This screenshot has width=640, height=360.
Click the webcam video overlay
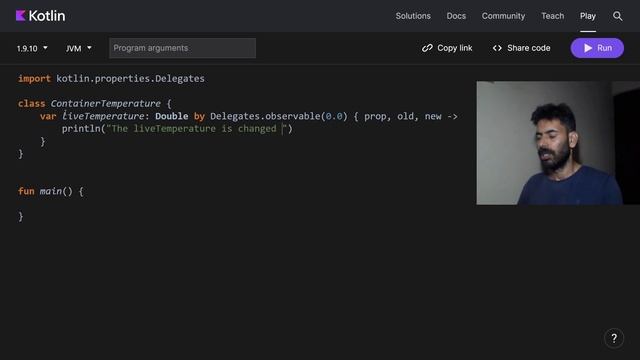[x=558, y=143]
